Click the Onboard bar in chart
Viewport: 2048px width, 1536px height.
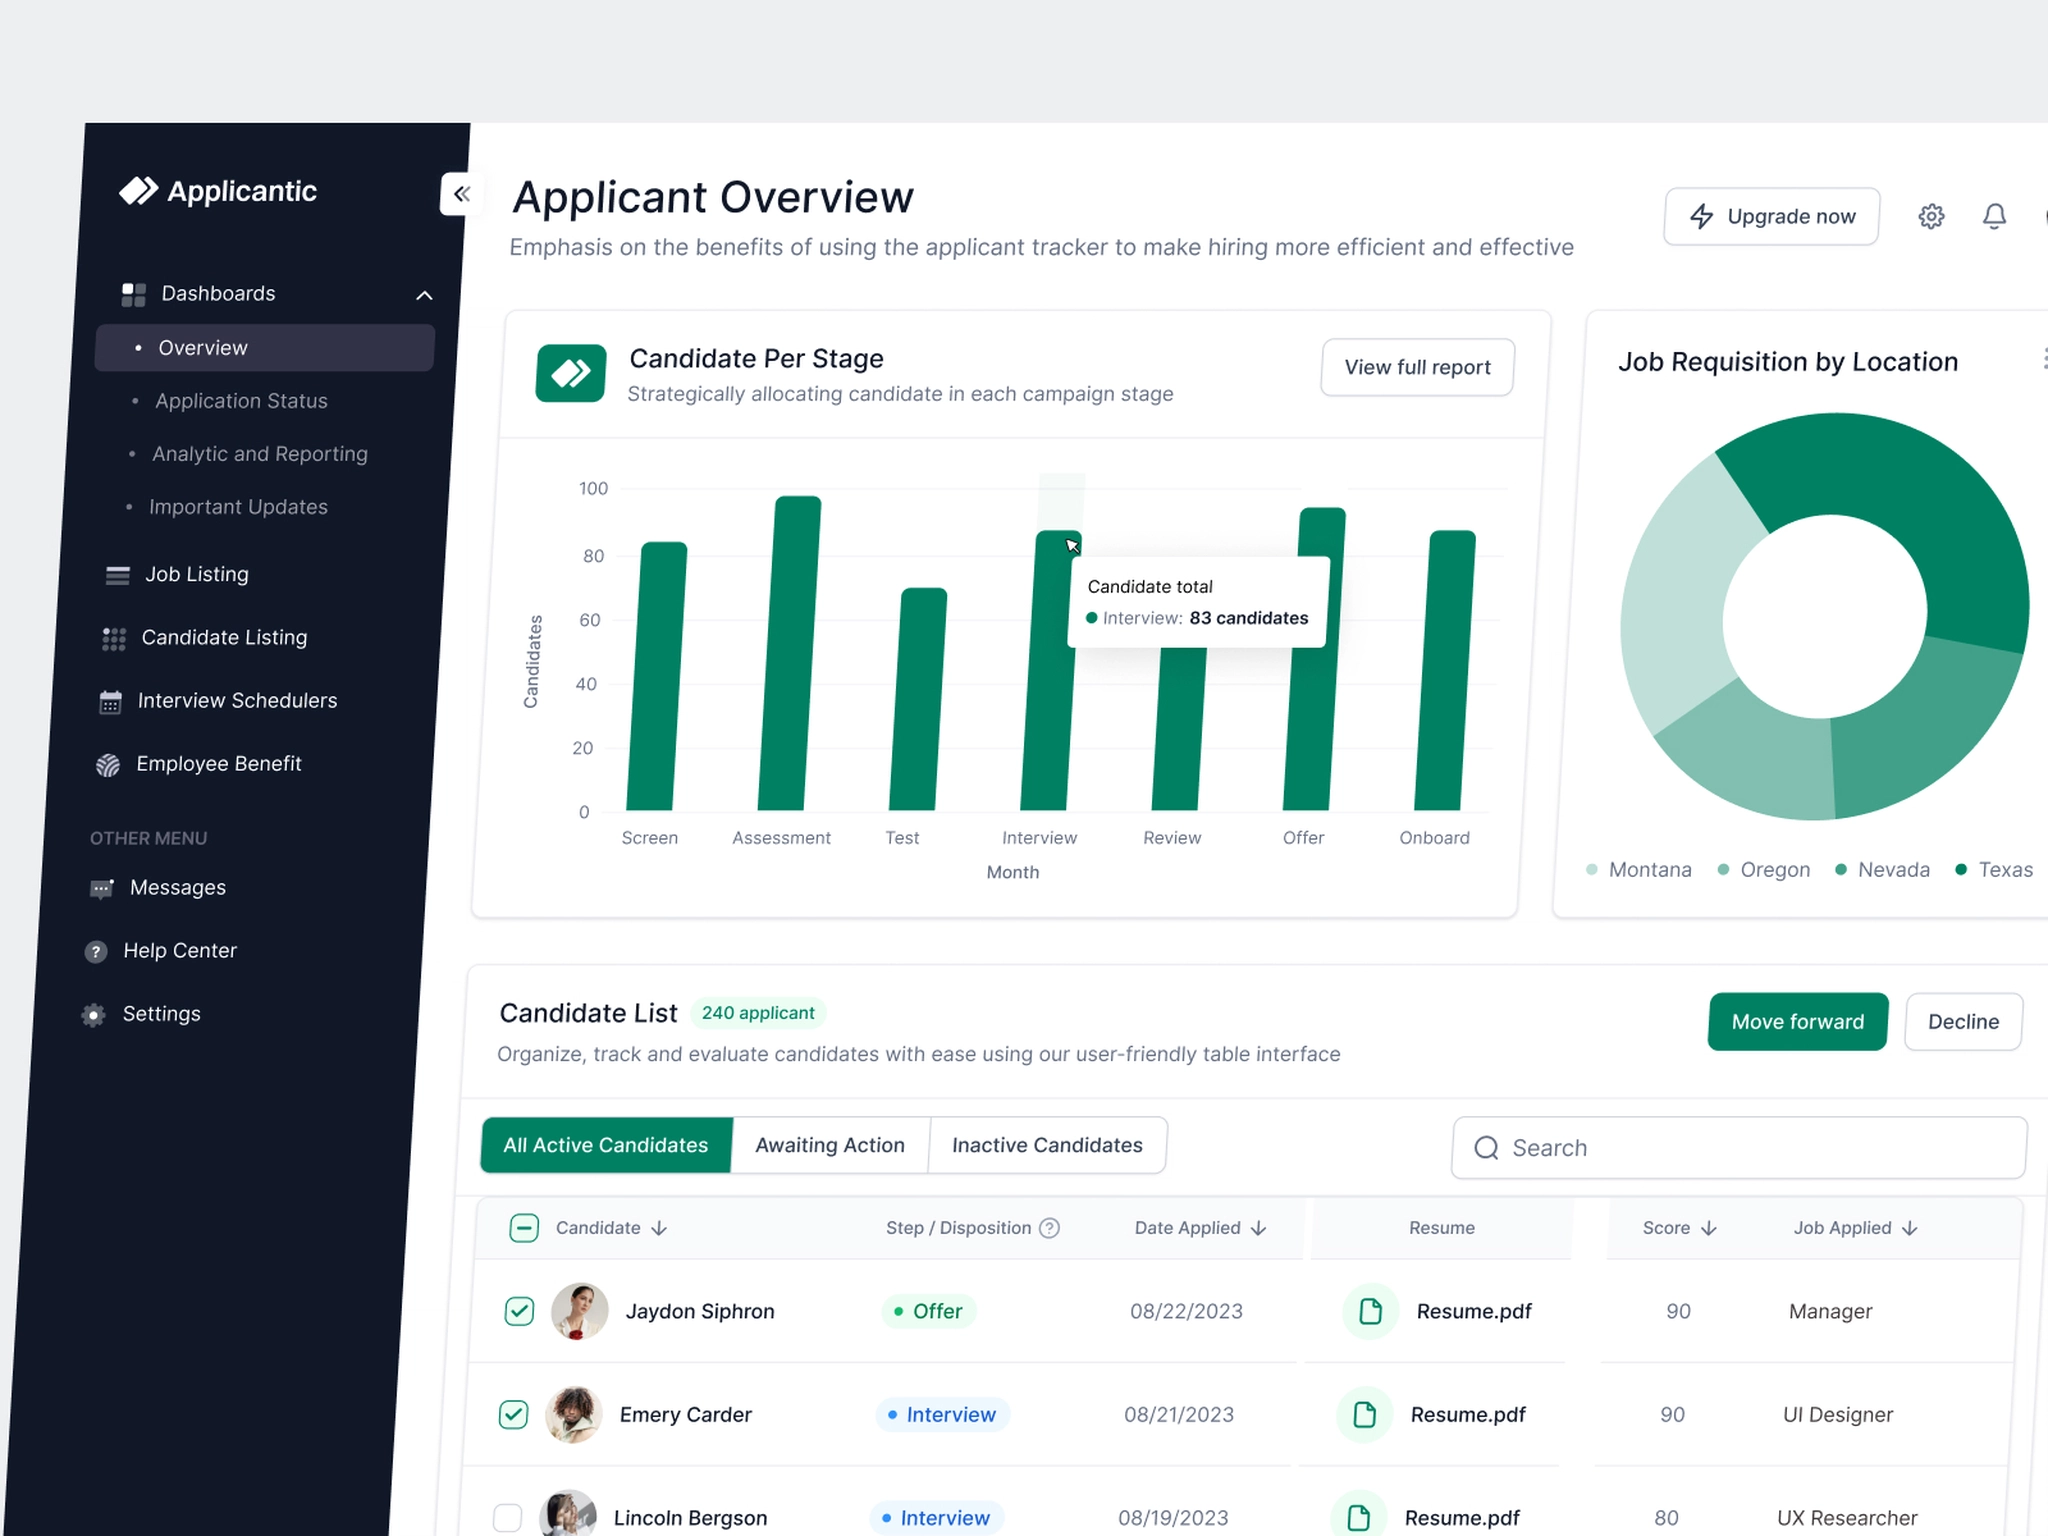point(1445,670)
